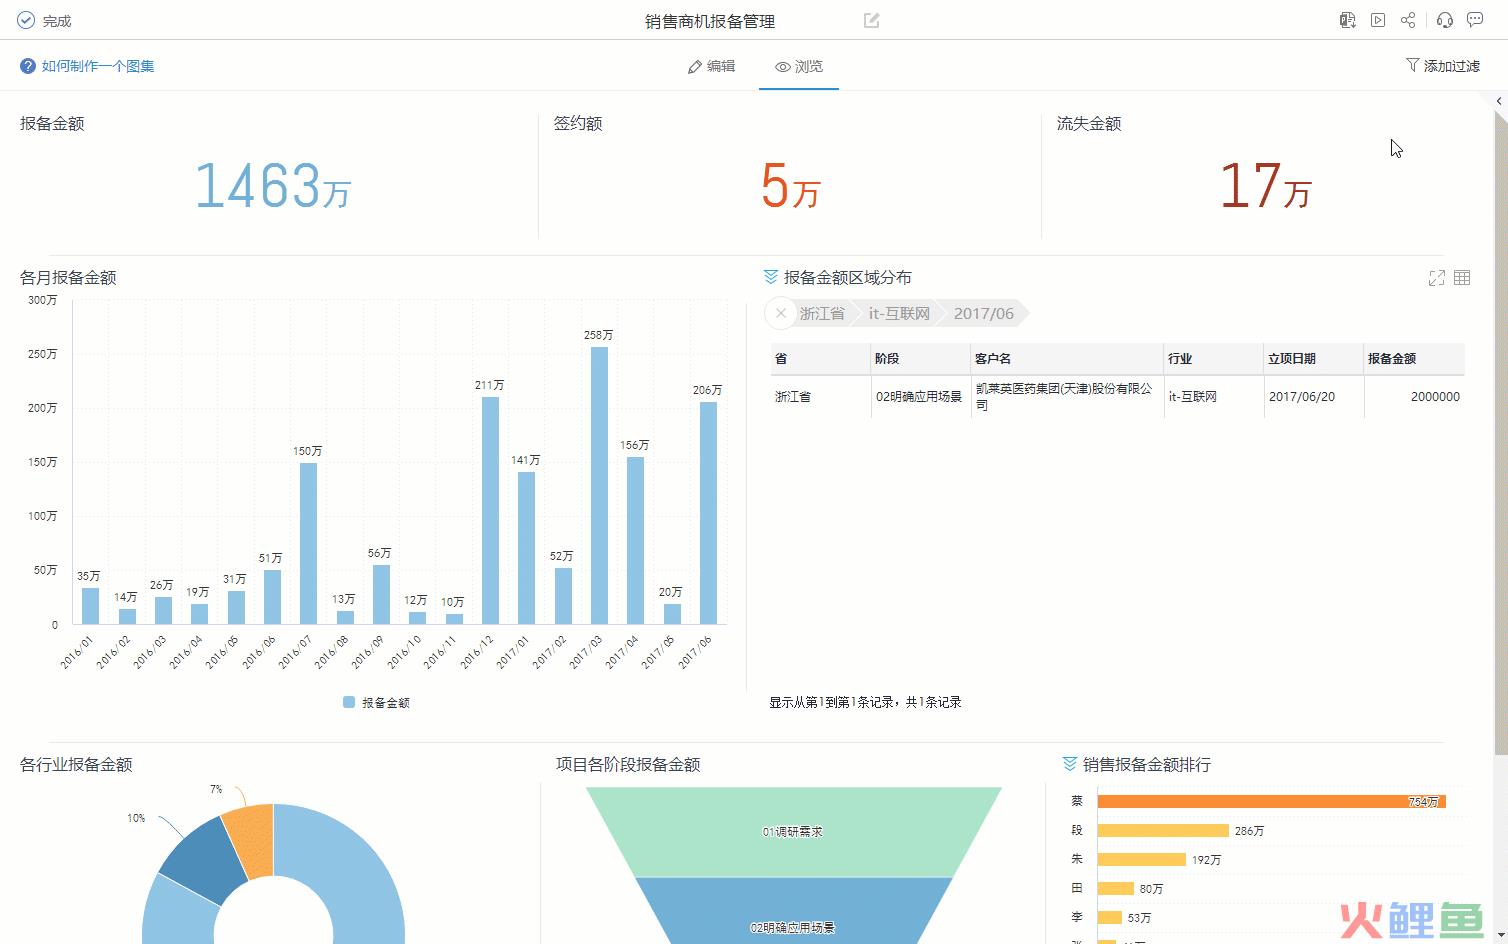Clear drill path with the X icon
1508x944 pixels.
(x=781, y=313)
